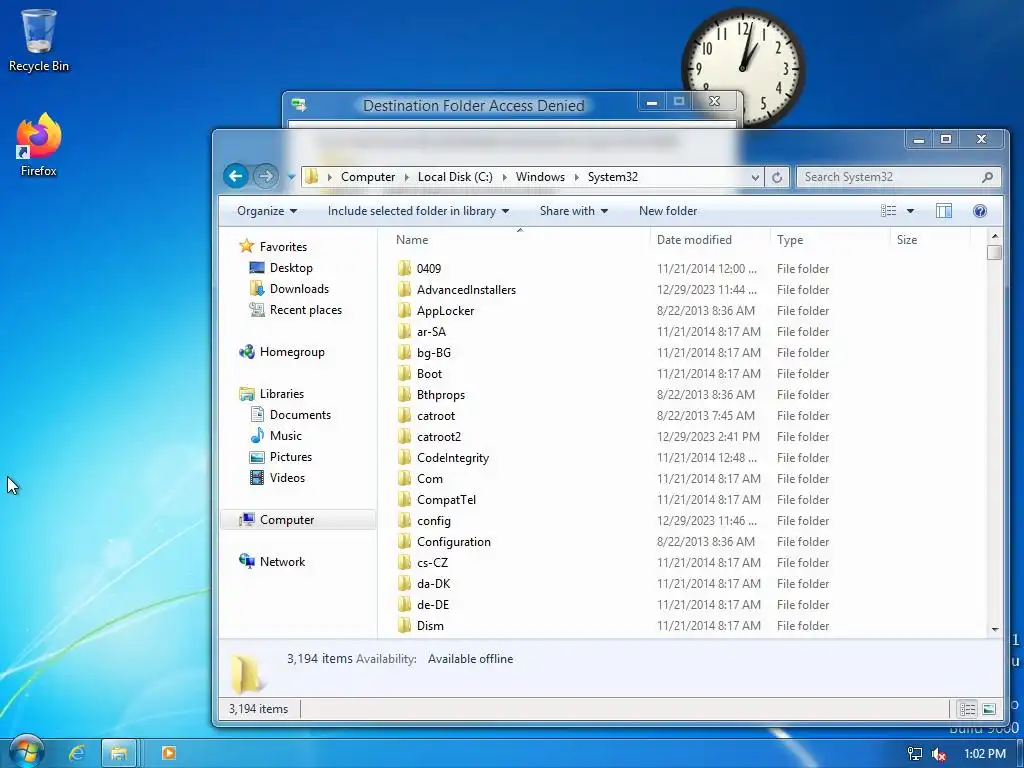Select Libraries in navigation pane

[x=271, y=394]
